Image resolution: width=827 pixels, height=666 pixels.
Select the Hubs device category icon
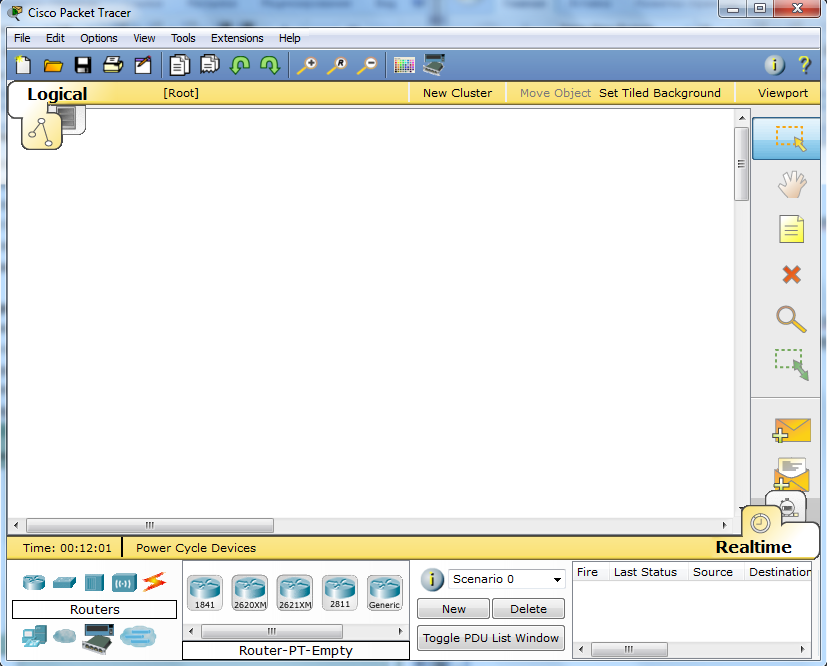coord(94,582)
